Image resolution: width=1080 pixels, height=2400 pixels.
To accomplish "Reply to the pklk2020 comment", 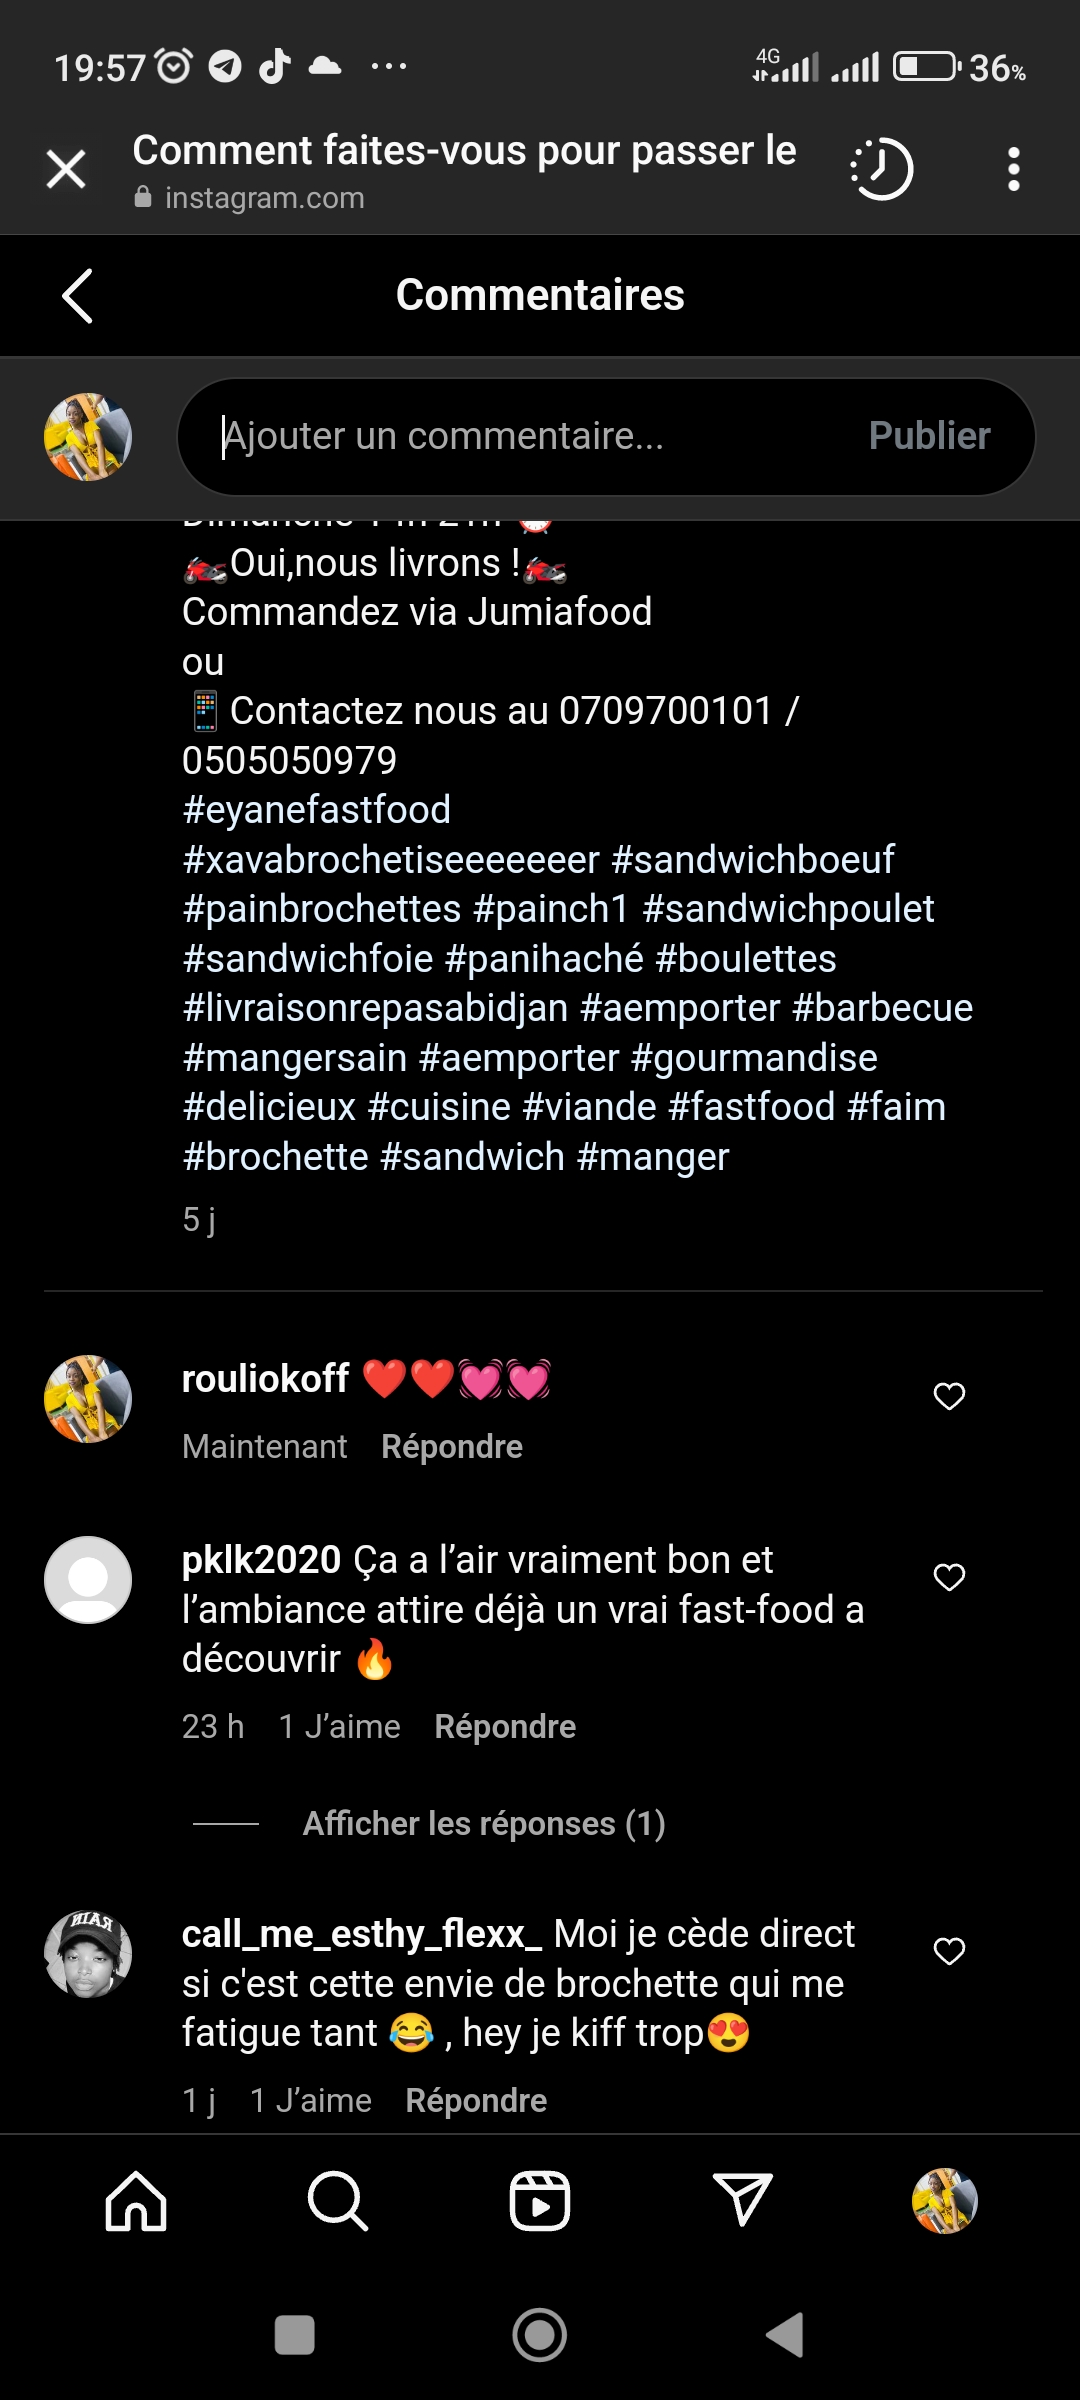I will click(505, 1727).
